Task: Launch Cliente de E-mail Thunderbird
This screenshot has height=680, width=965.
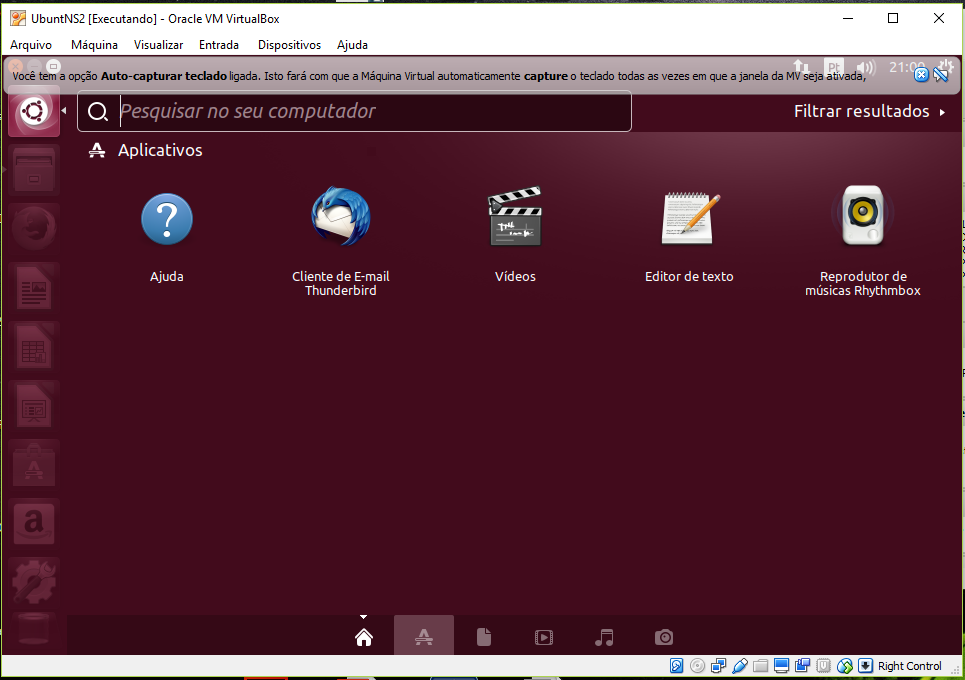Action: tap(340, 217)
